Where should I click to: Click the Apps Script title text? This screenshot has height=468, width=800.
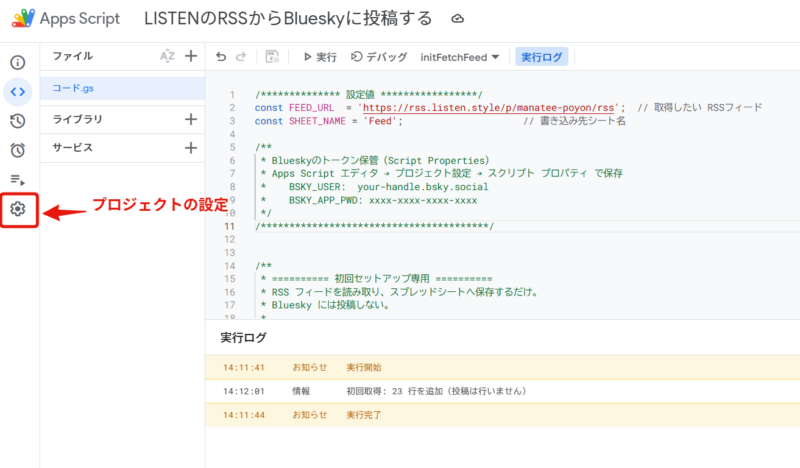[x=80, y=19]
